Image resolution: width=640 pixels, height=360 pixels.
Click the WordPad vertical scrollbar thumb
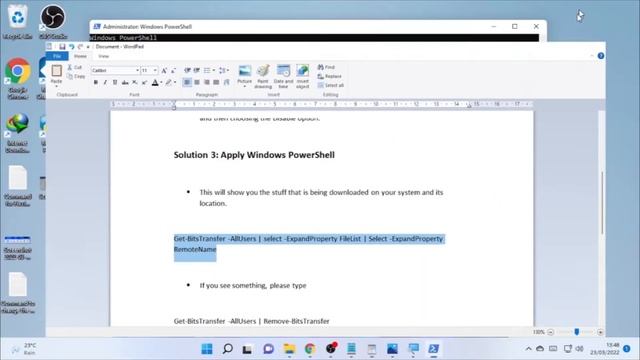click(x=602, y=203)
